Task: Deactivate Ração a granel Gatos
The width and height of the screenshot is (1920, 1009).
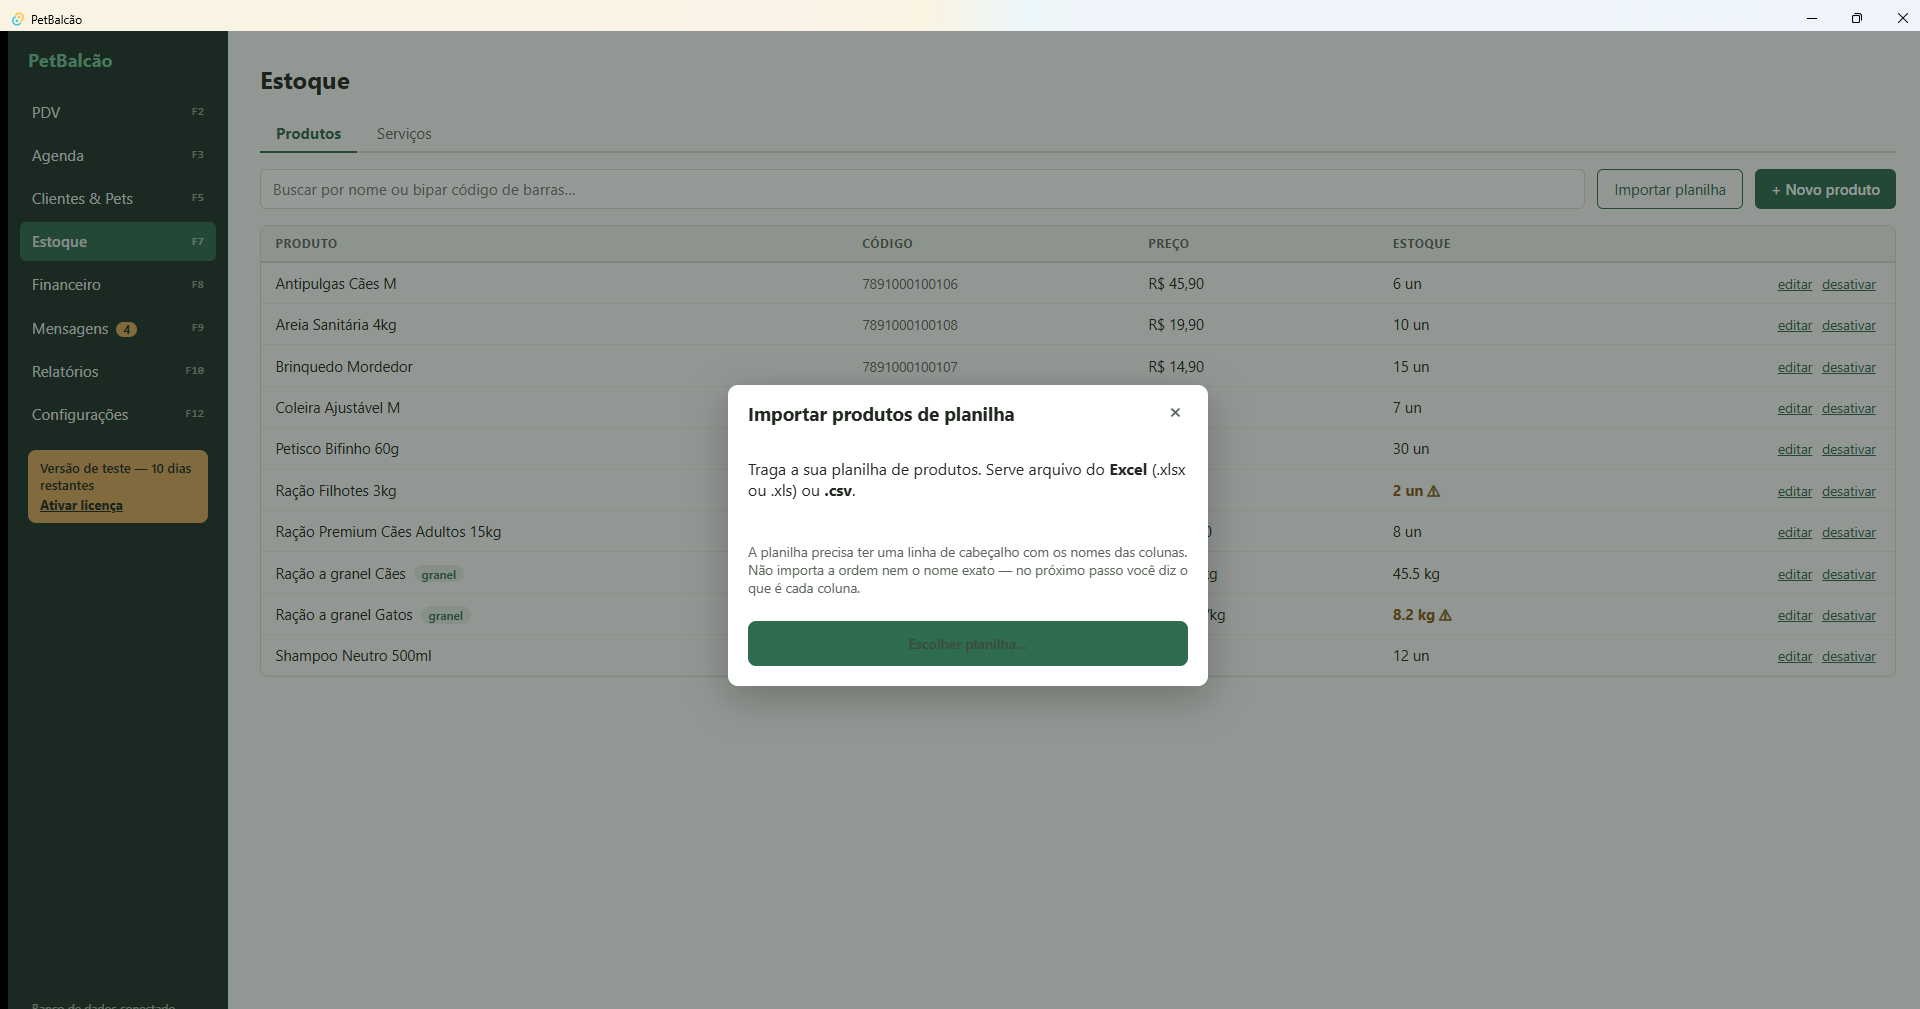Action: pyautogui.click(x=1849, y=616)
